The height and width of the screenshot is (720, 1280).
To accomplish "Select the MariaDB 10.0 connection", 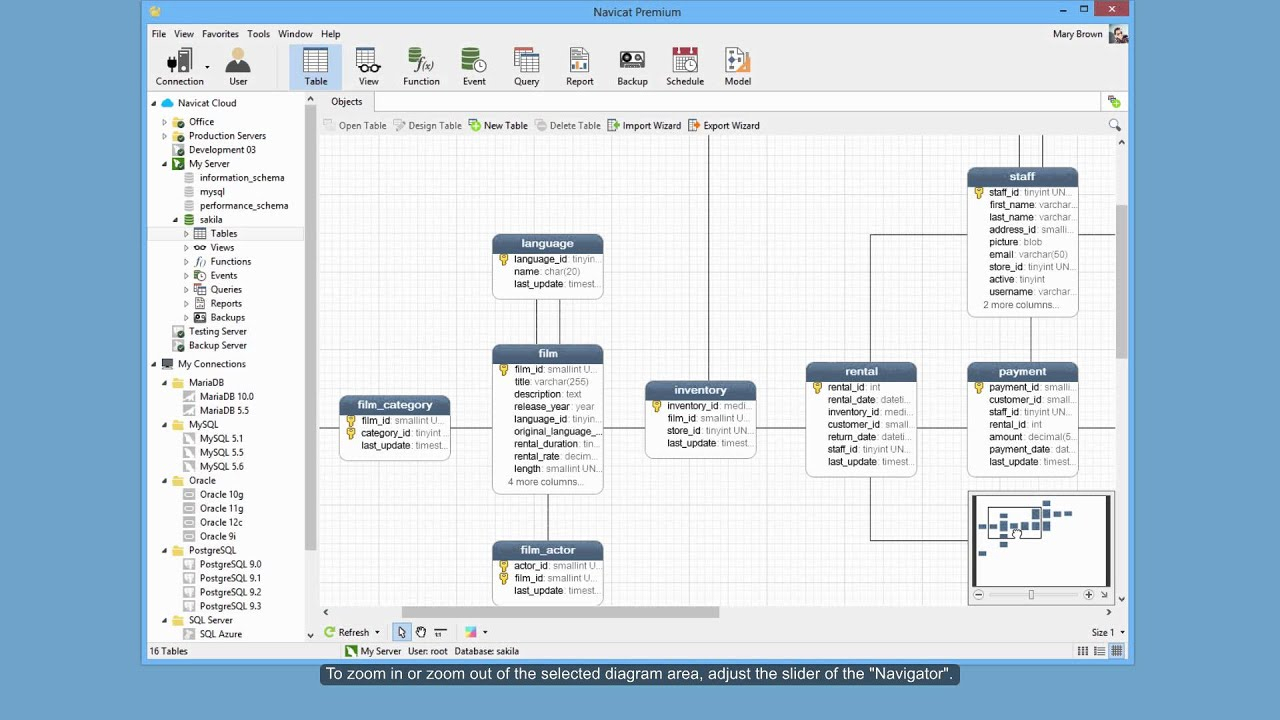I will coord(226,396).
